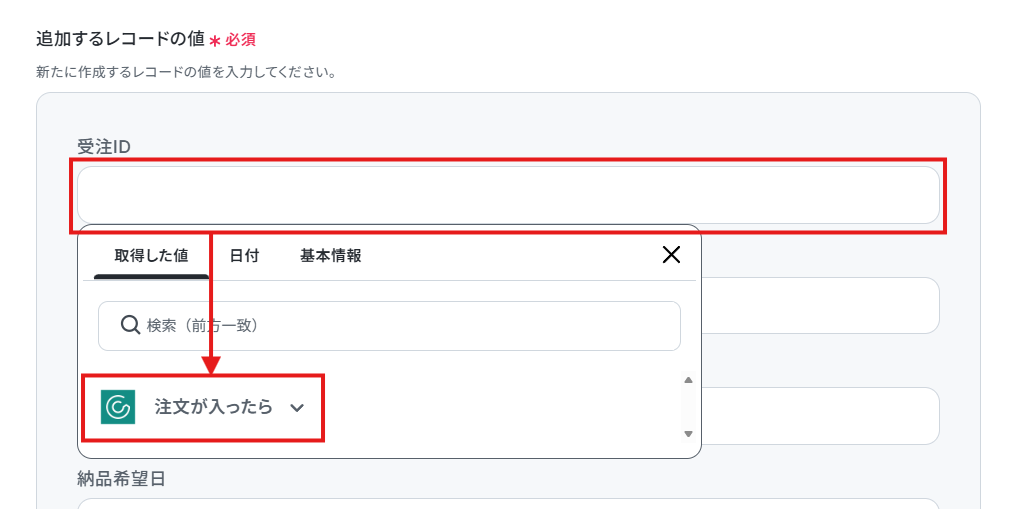The height and width of the screenshot is (509, 1018).
Task: Expand the 注文が入ったら chevron
Action: click(x=297, y=408)
